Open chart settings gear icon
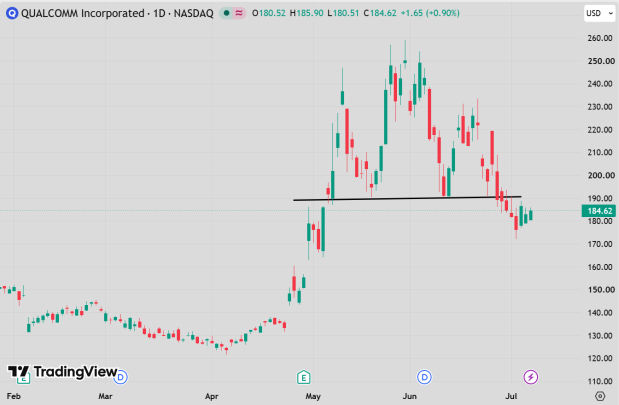Viewport: 619px width, 405px height. pos(600,396)
